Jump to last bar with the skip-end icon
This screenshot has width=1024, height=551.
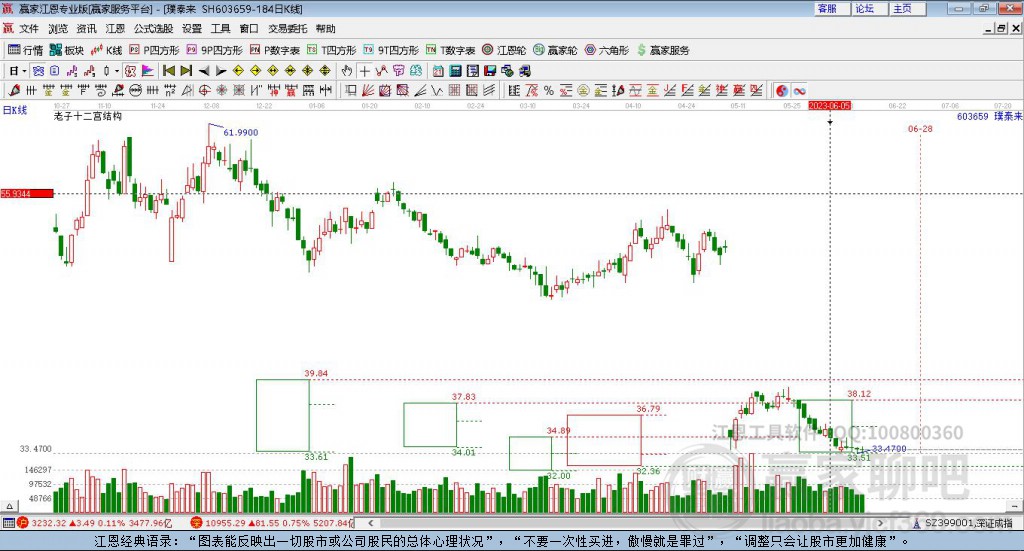pos(186,71)
